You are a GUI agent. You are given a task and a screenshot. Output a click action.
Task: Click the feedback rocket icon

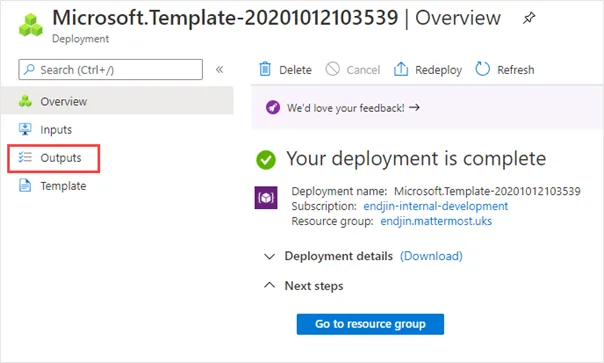tap(273, 108)
